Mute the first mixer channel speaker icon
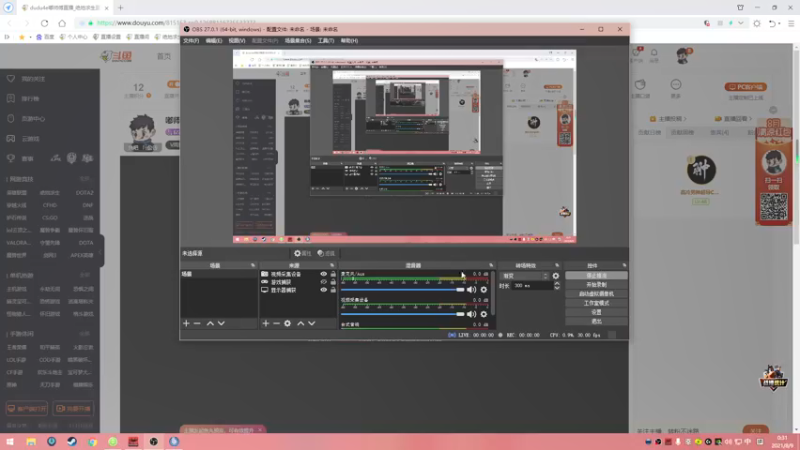 471,290
